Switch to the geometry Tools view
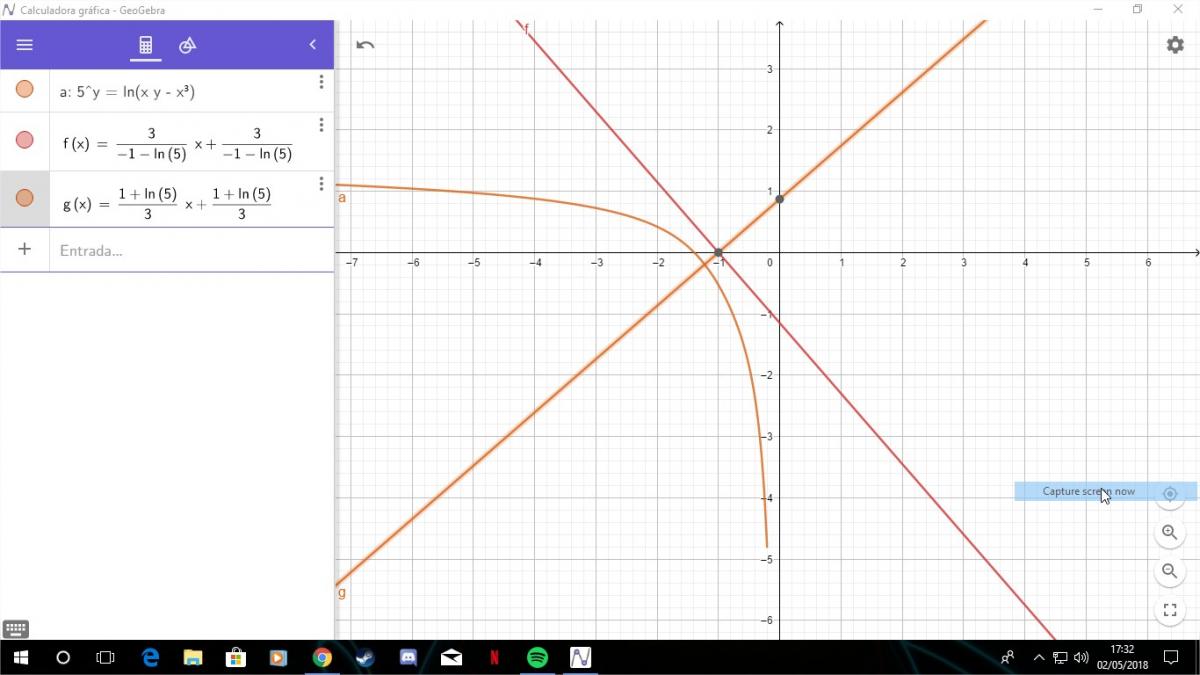The height and width of the screenshot is (675, 1200). [x=187, y=45]
